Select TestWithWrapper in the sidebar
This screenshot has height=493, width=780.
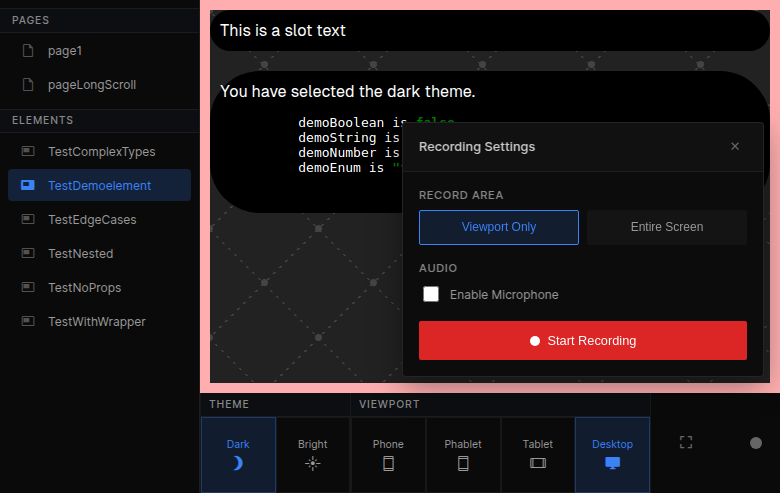tap(96, 322)
